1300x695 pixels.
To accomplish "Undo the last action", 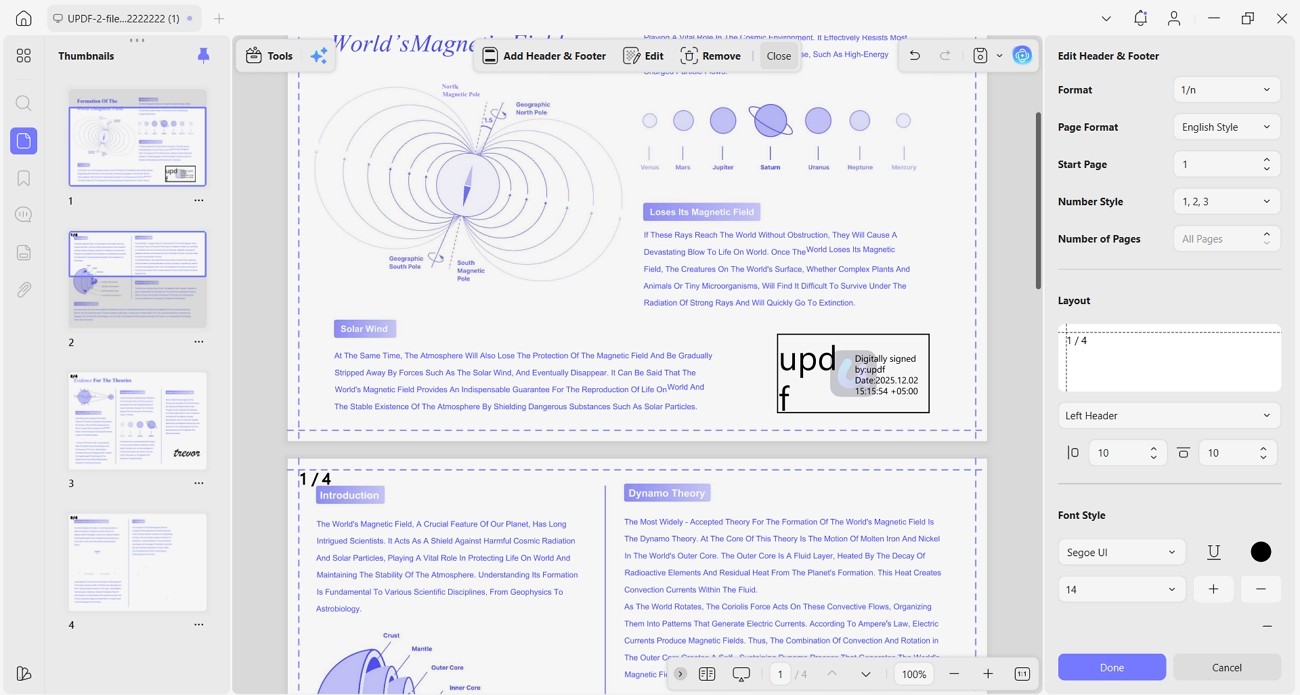I will 914,56.
